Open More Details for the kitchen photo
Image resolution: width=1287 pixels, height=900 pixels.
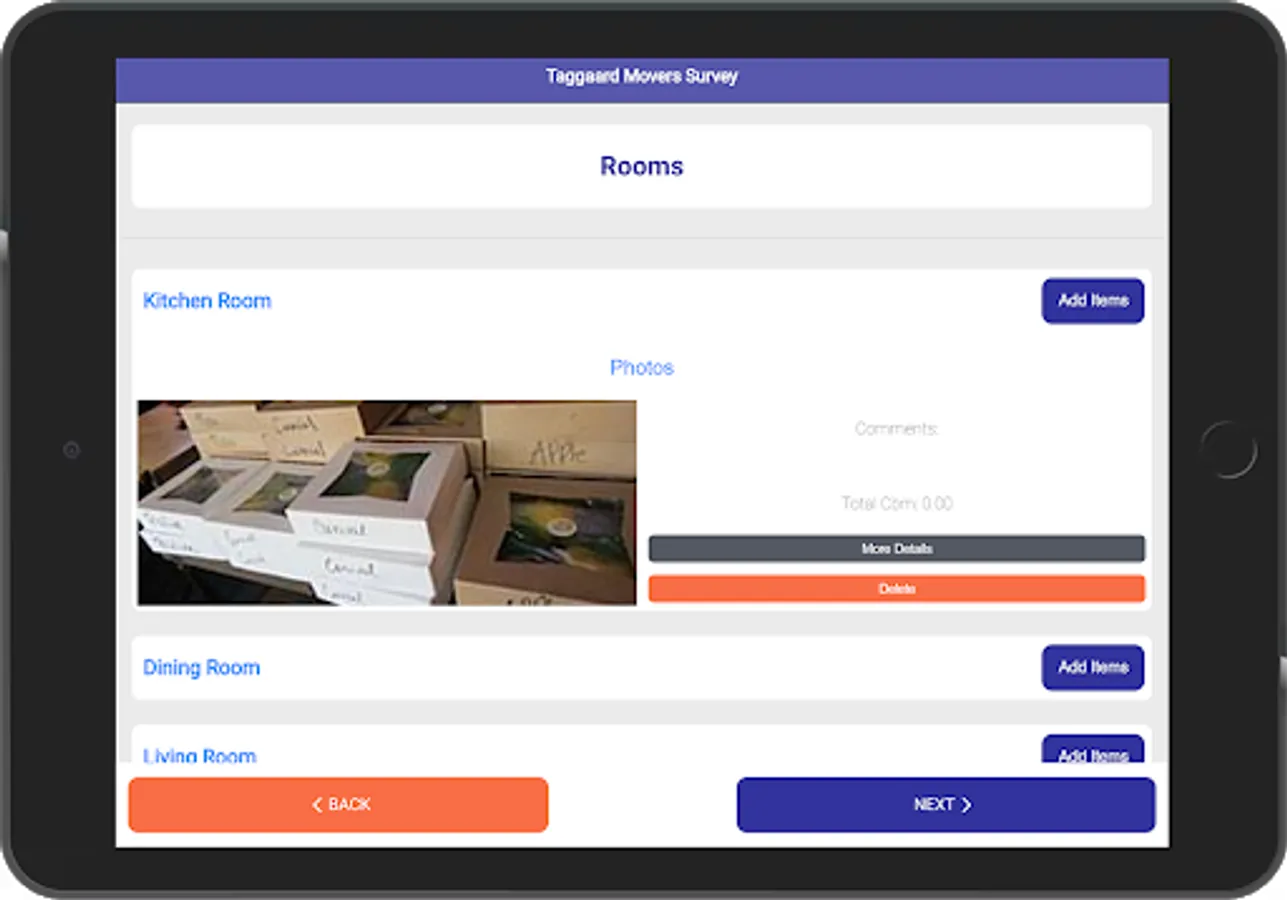point(896,549)
